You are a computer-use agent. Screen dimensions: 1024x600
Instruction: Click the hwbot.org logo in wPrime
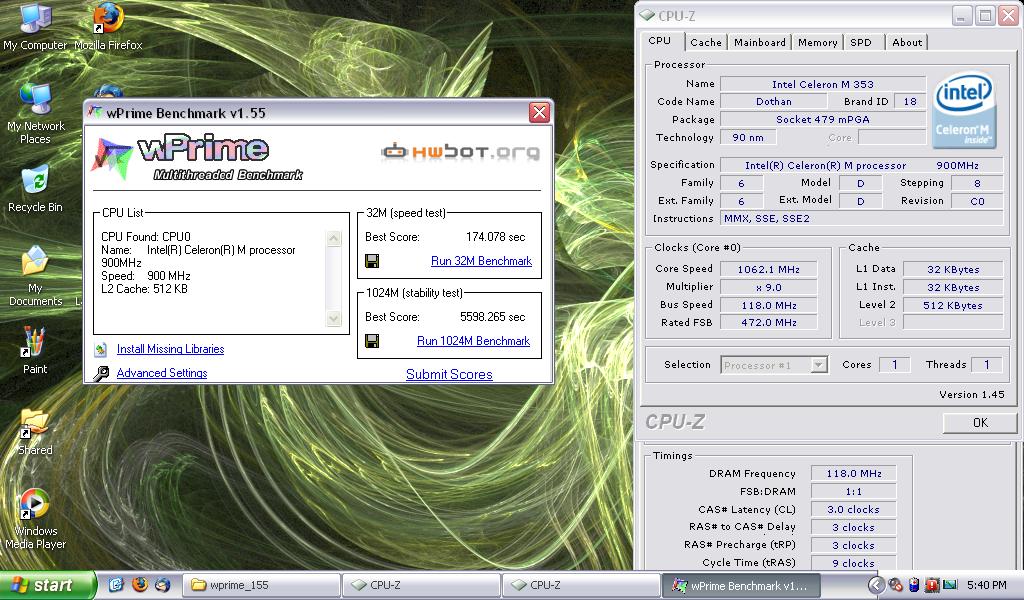[x=460, y=152]
